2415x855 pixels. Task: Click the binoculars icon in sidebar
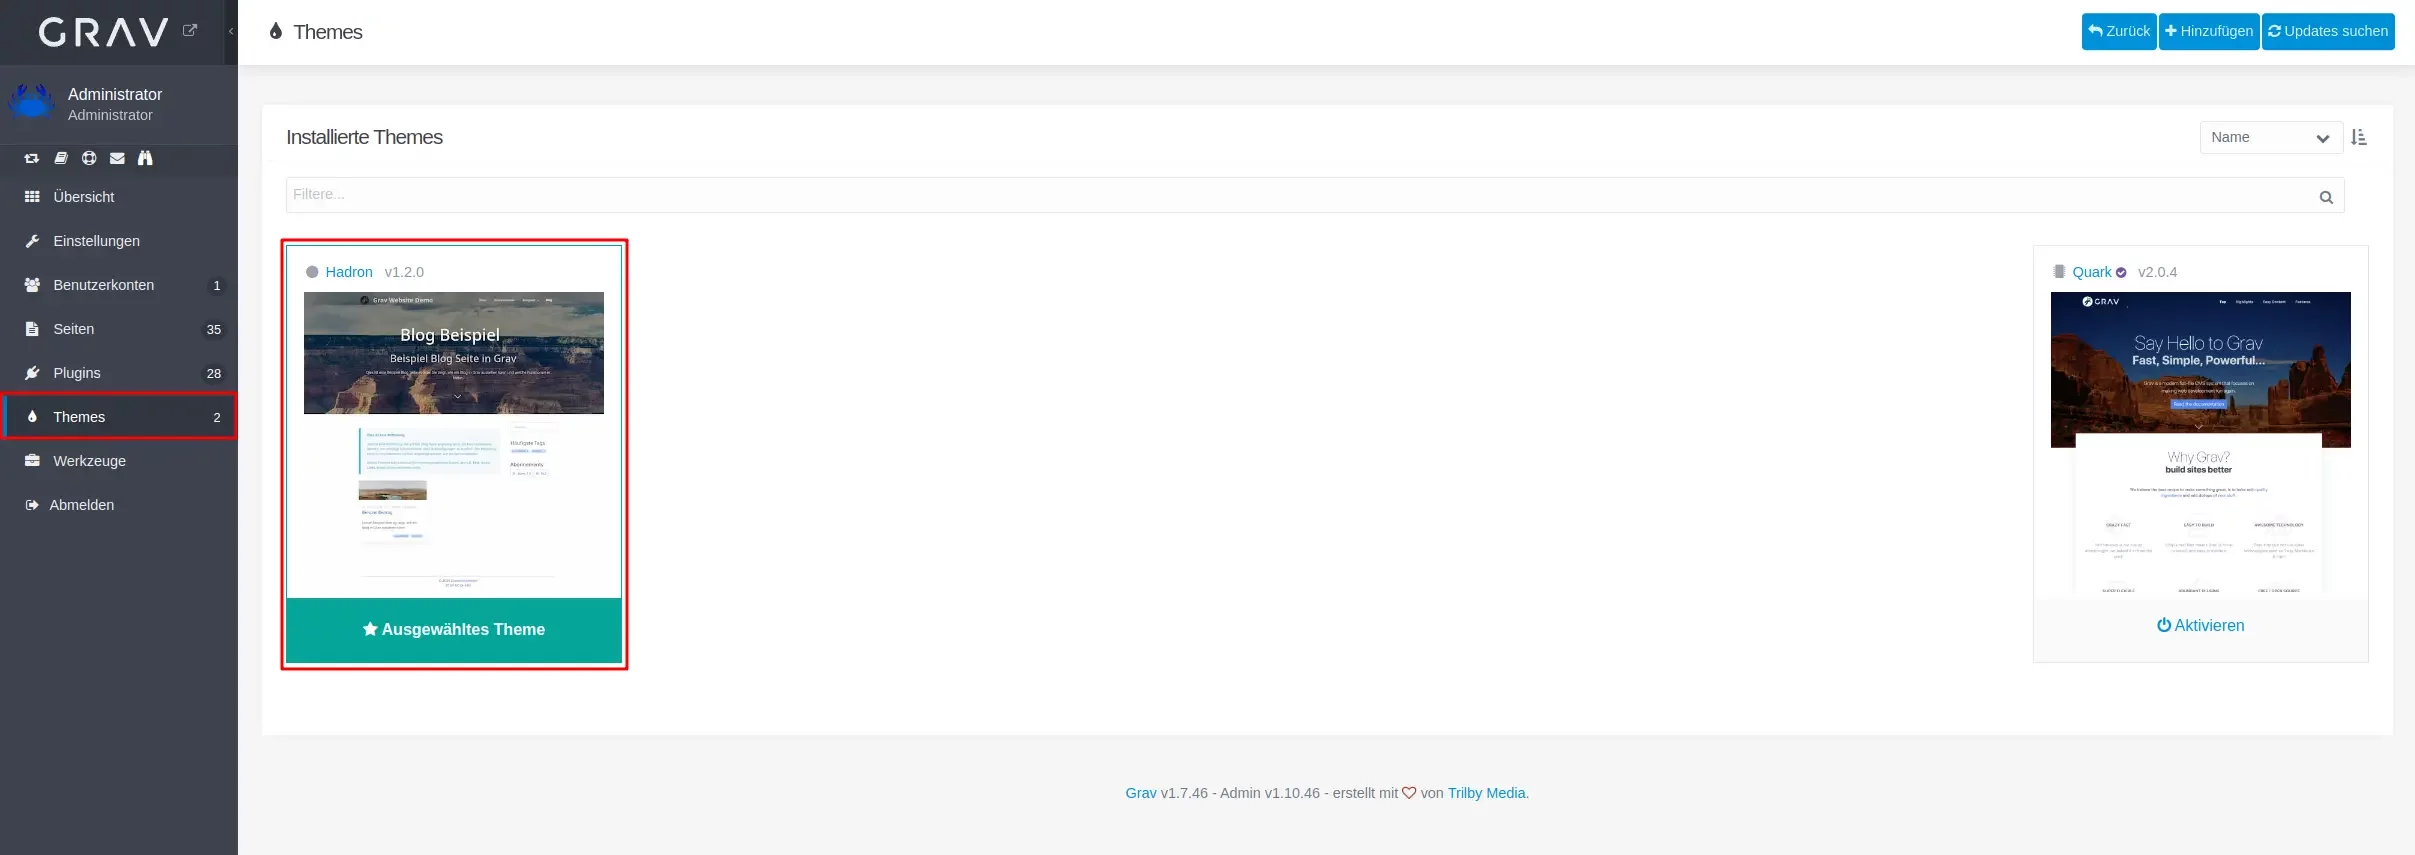coord(145,158)
